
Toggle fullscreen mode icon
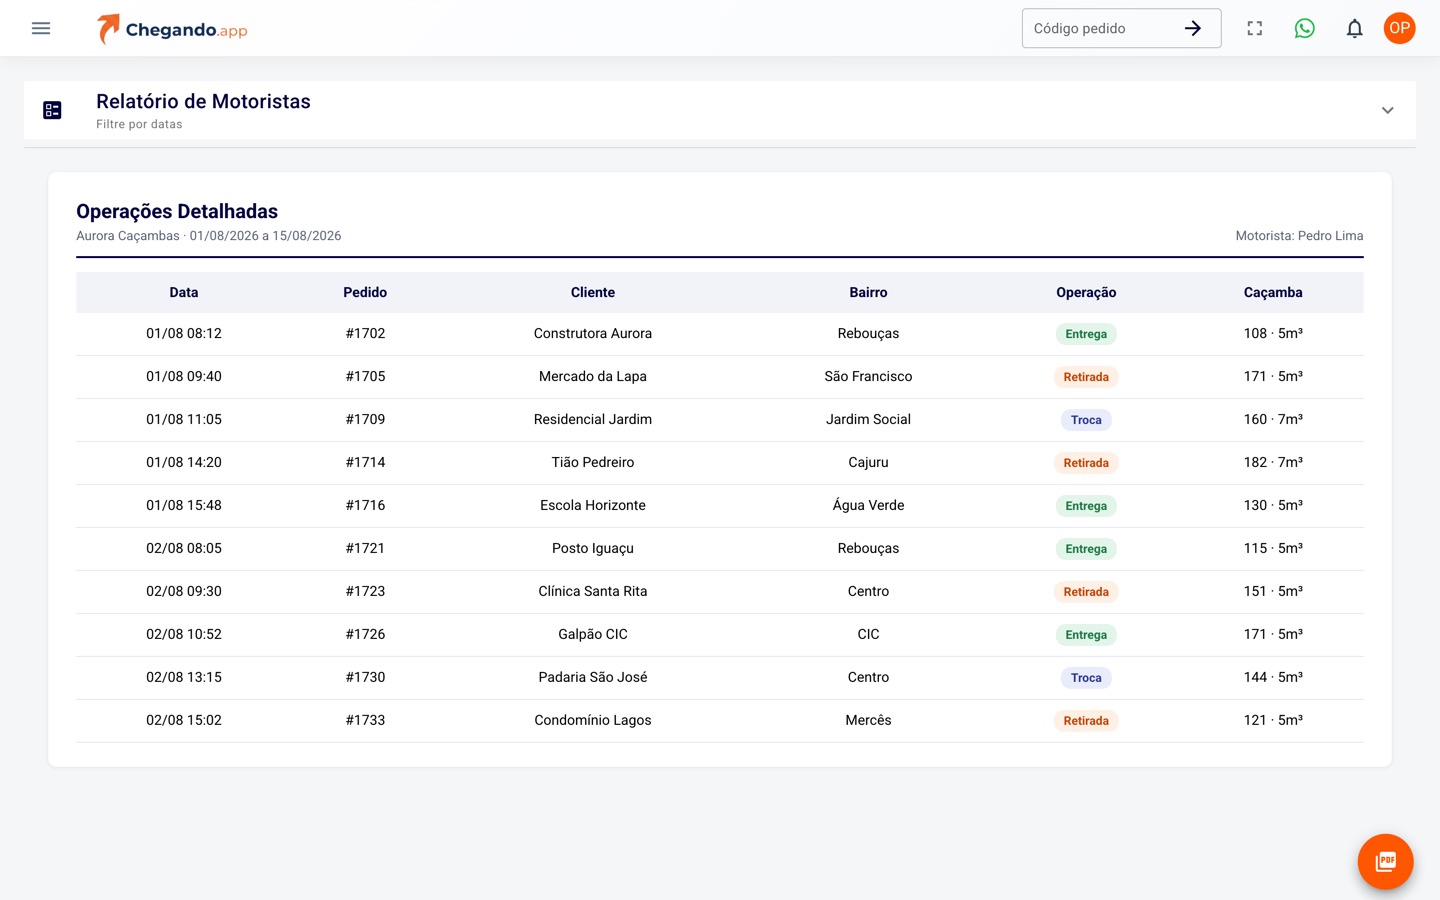pyautogui.click(x=1255, y=28)
